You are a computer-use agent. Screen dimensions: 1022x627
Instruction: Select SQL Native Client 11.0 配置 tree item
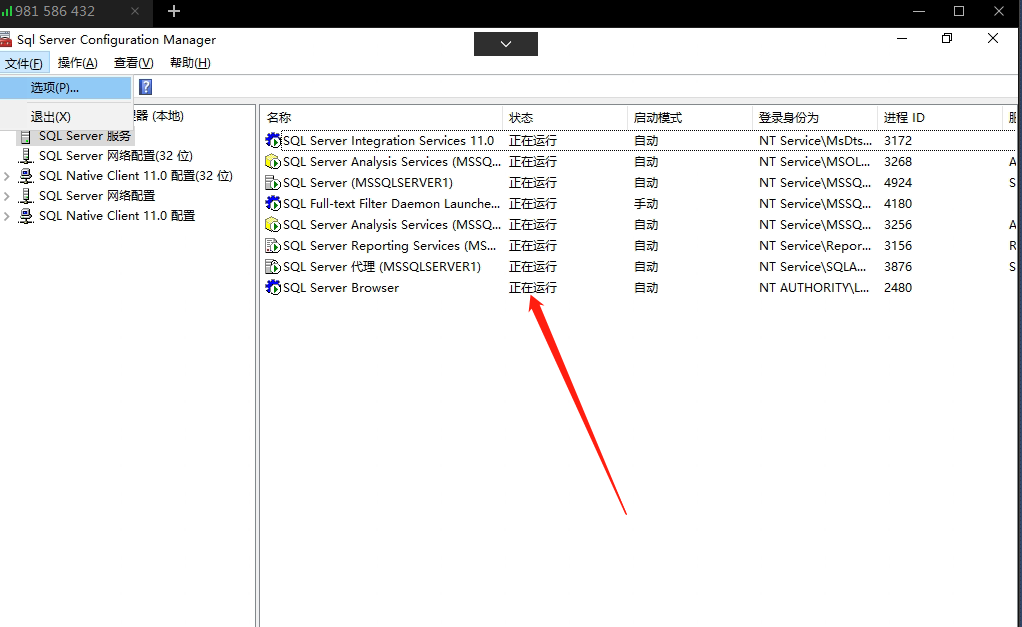click(x=117, y=216)
